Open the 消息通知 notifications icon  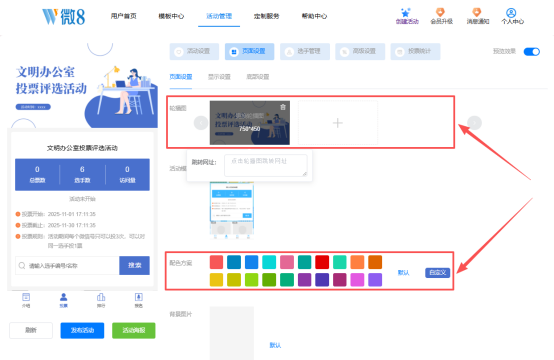coord(477,12)
